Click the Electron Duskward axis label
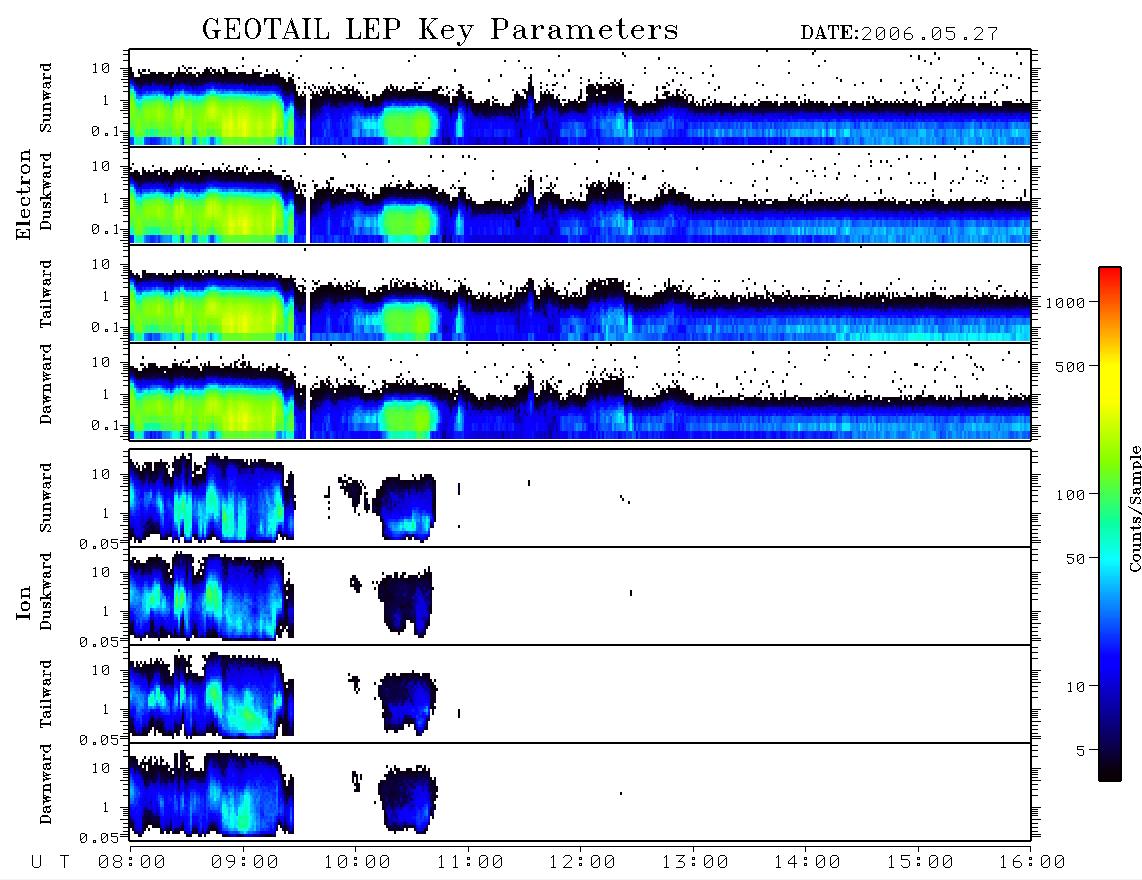1142x880 pixels. 46,192
